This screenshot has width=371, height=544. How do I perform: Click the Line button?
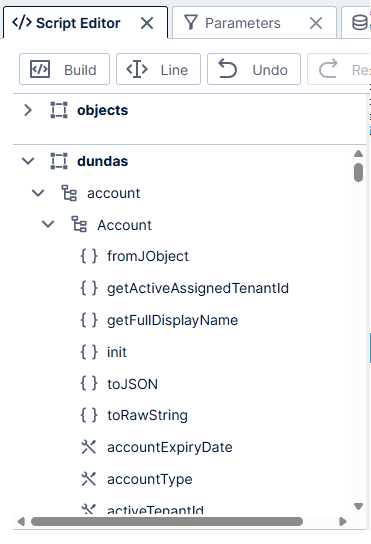(x=158, y=69)
